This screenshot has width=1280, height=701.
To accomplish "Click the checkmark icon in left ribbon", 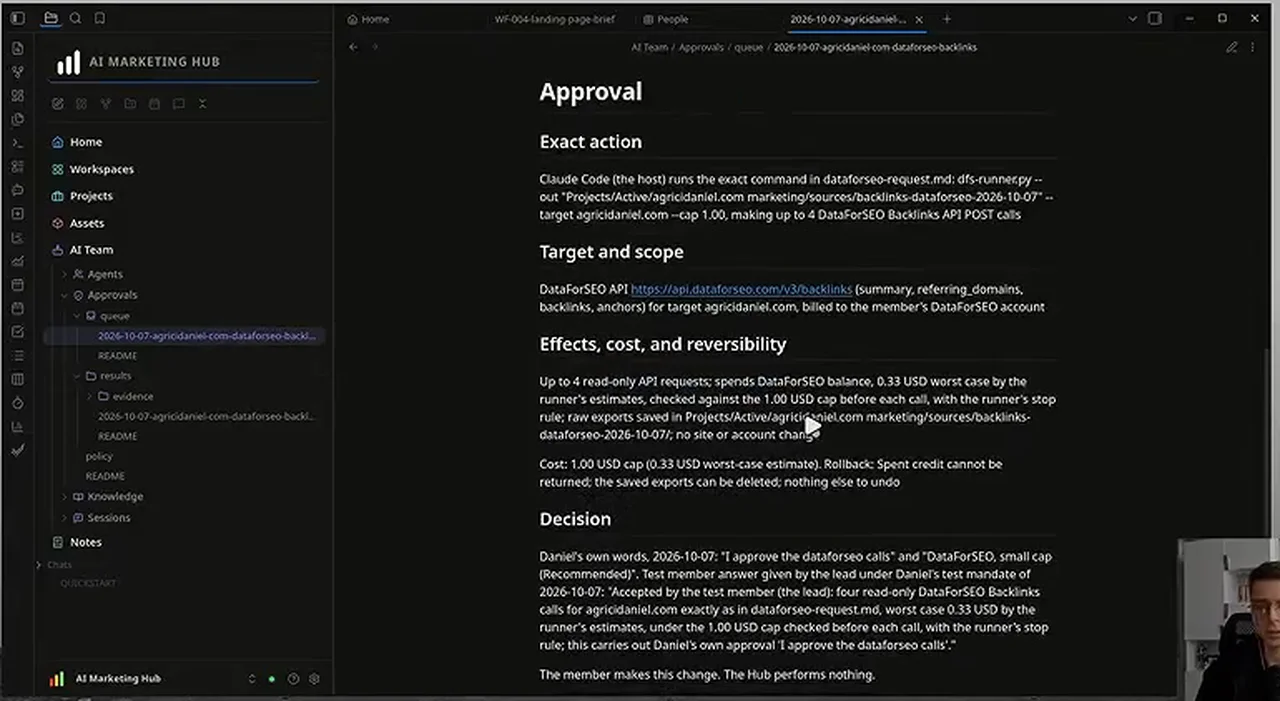I will pos(17,450).
